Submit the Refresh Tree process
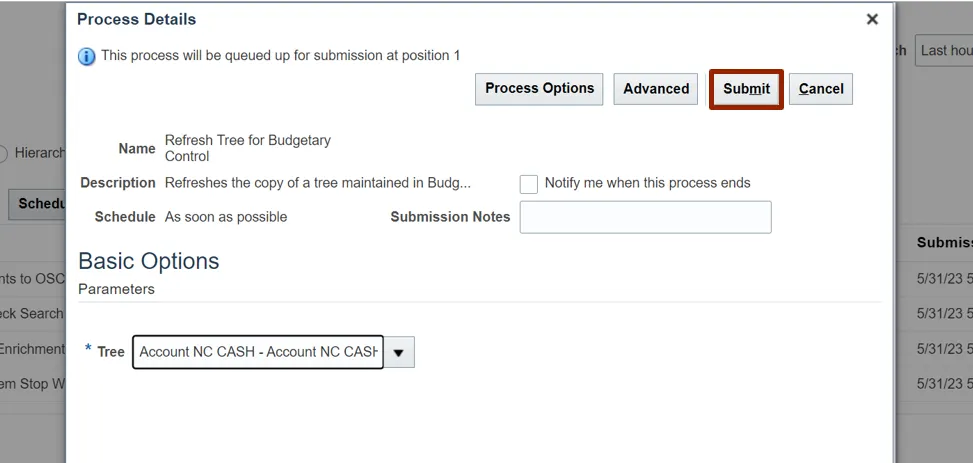 pos(746,89)
